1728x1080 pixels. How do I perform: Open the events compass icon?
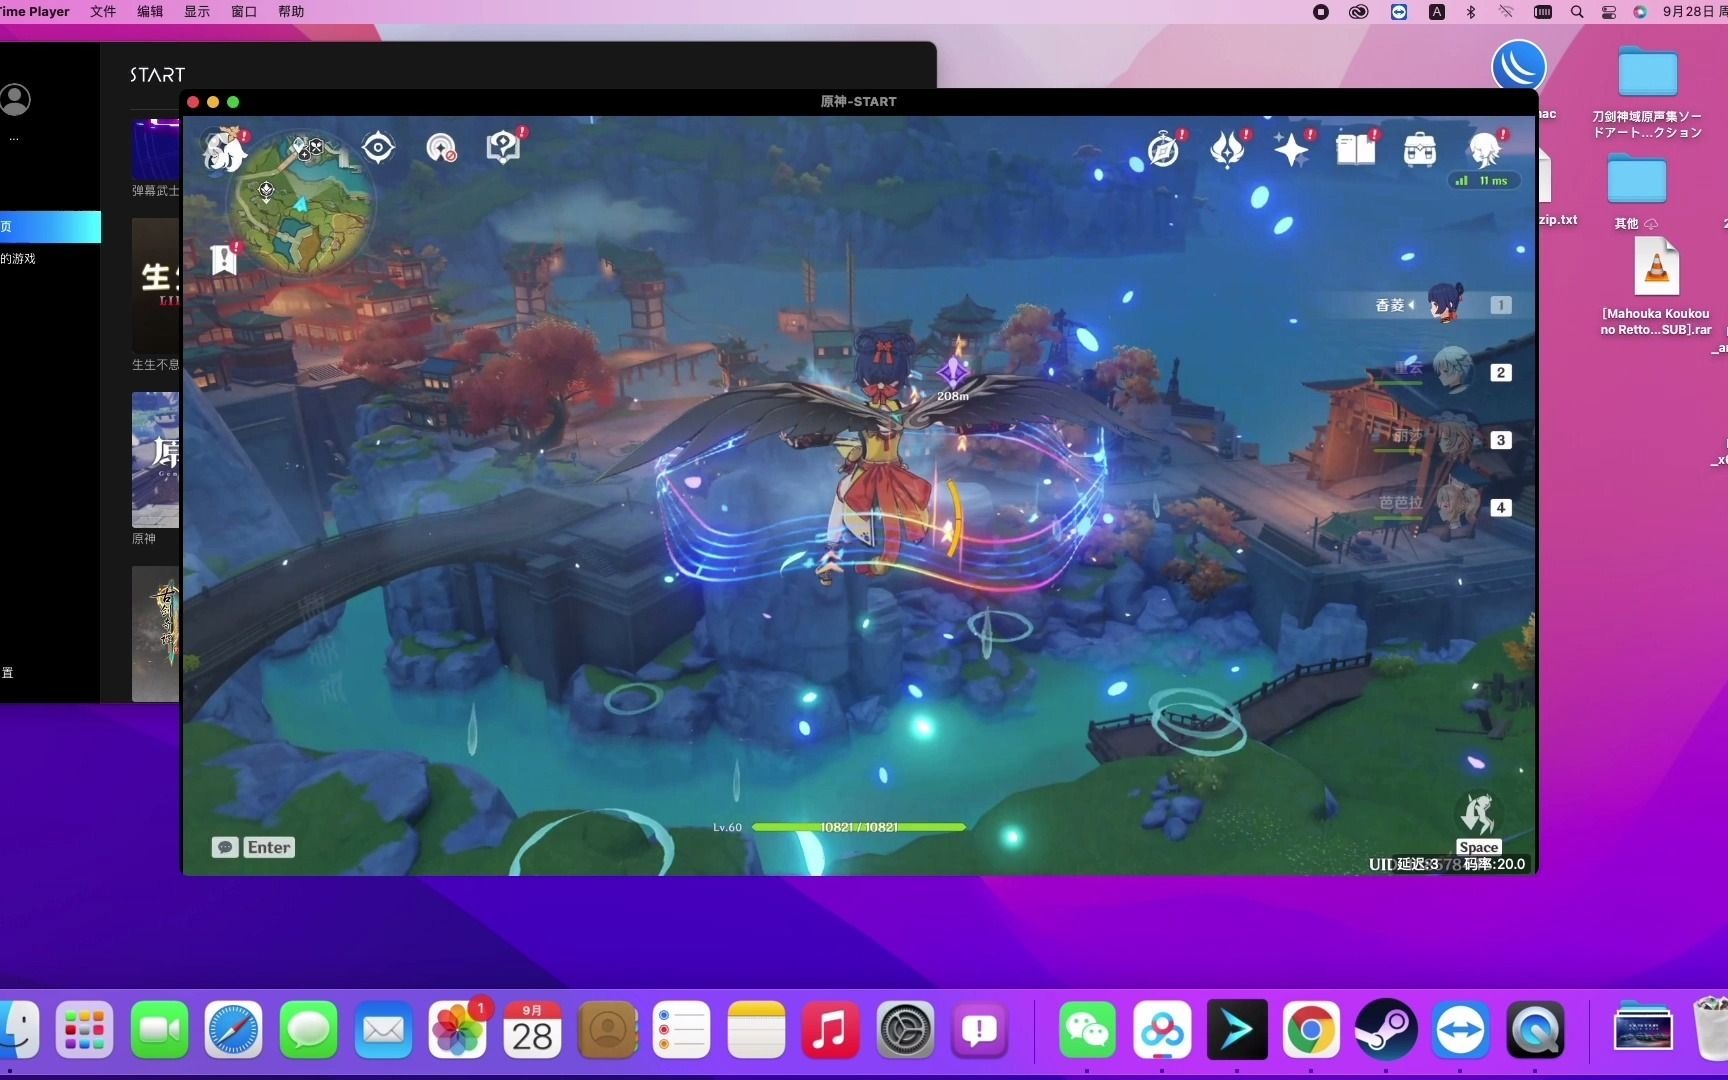point(1164,150)
